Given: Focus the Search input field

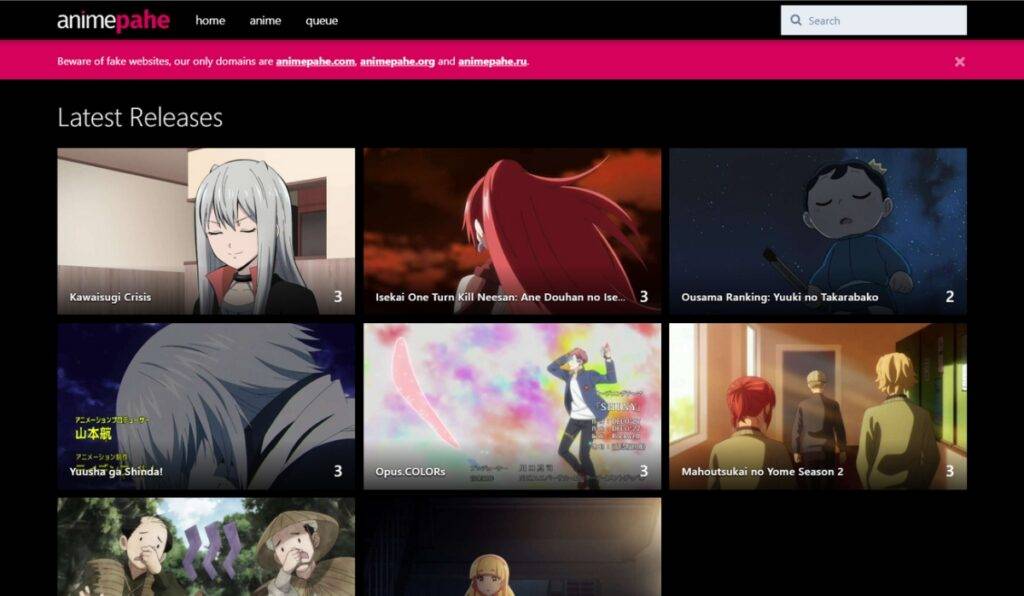Looking at the screenshot, I should click(874, 20).
